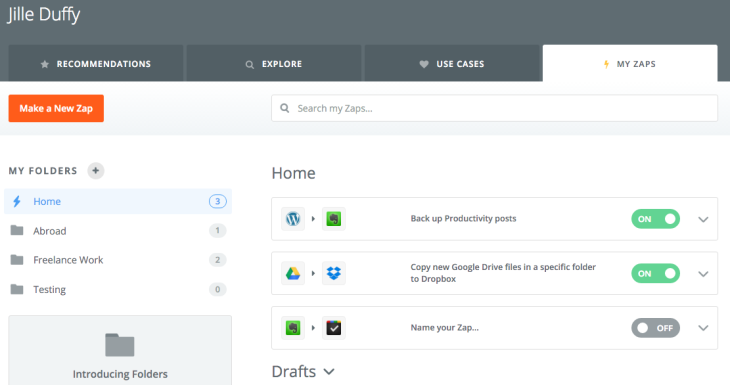Click the WordPress icon in Back up Productivity posts
The image size is (730, 385).
point(293,219)
